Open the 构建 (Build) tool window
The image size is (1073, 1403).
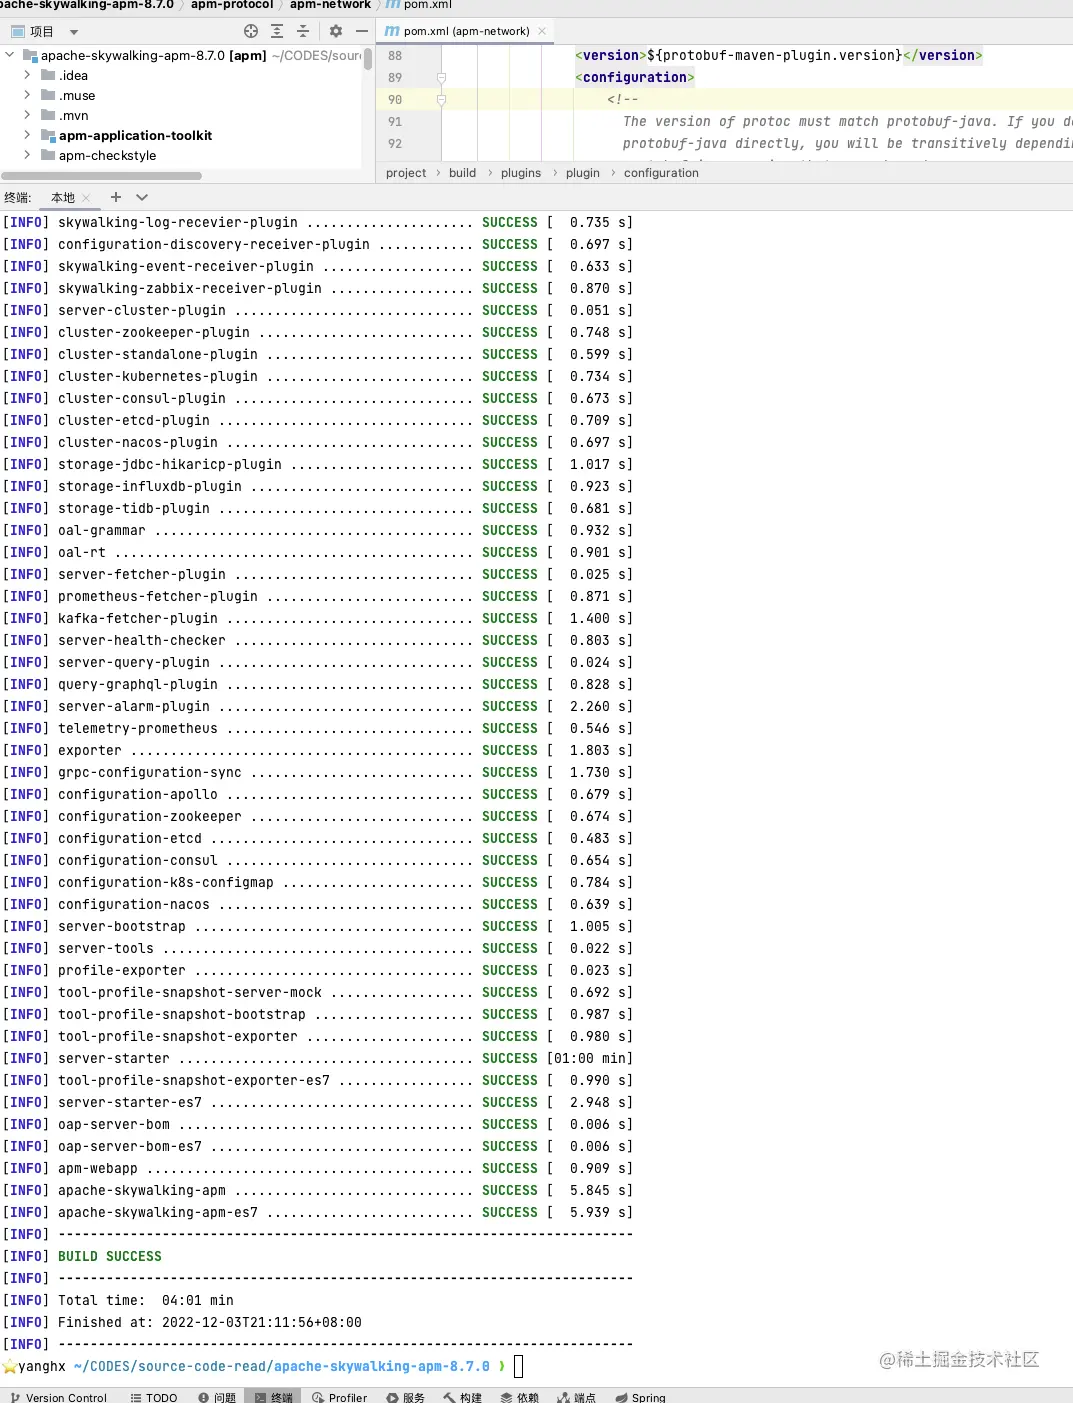click(463, 1397)
